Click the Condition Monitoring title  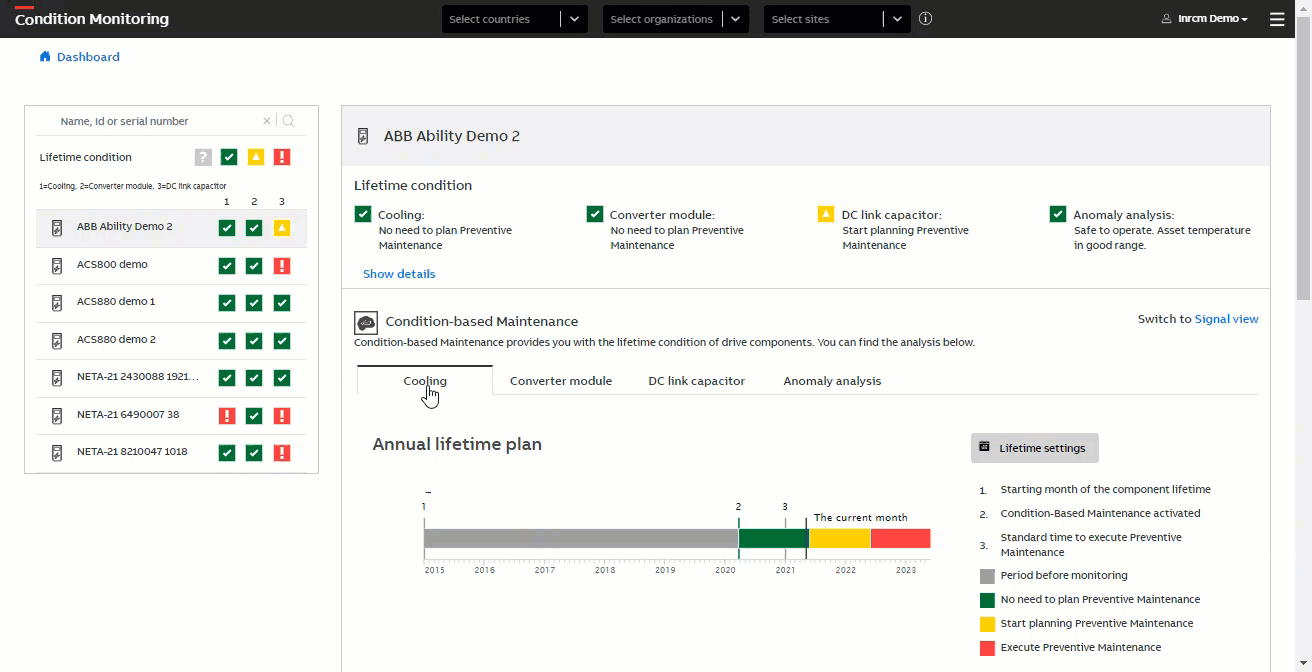[92, 19]
